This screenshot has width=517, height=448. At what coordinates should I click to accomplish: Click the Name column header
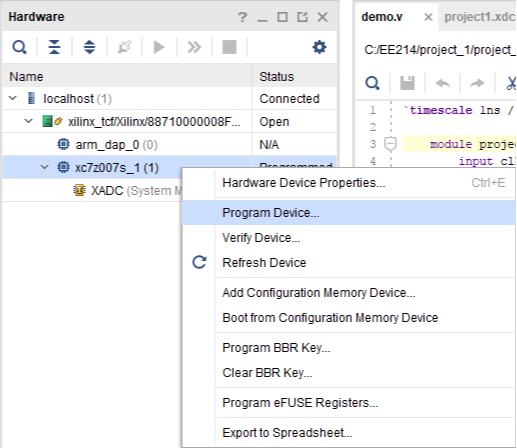point(127,76)
